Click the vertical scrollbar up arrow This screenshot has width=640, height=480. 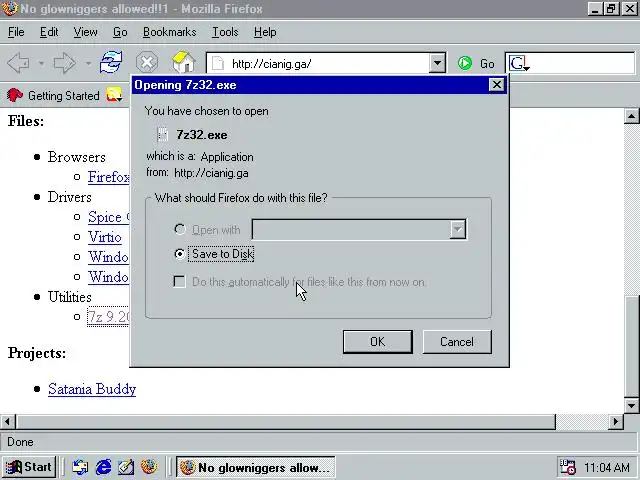631,116
